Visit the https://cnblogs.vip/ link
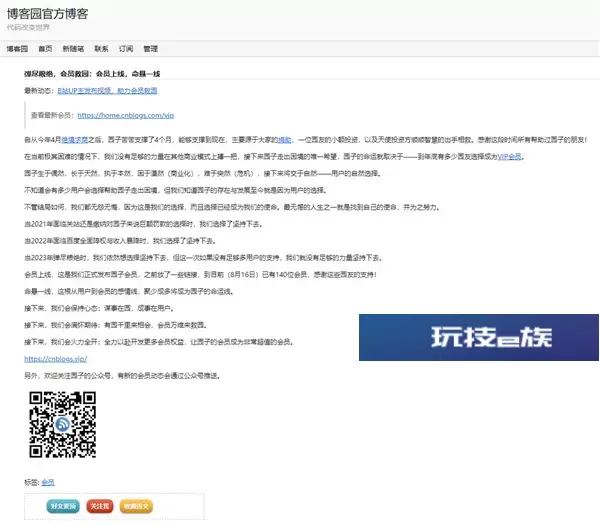The height and width of the screenshot is (525, 600). point(56,358)
